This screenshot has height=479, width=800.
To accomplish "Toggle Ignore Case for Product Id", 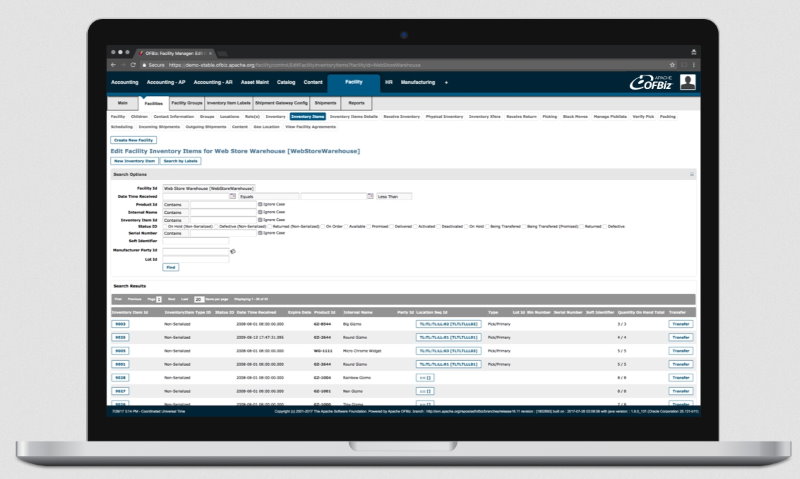I will pos(260,204).
